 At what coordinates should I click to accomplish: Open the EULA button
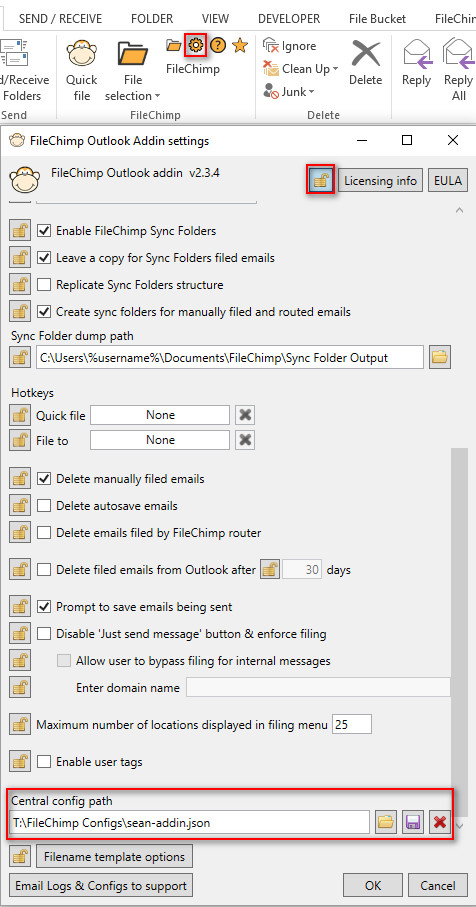point(448,180)
